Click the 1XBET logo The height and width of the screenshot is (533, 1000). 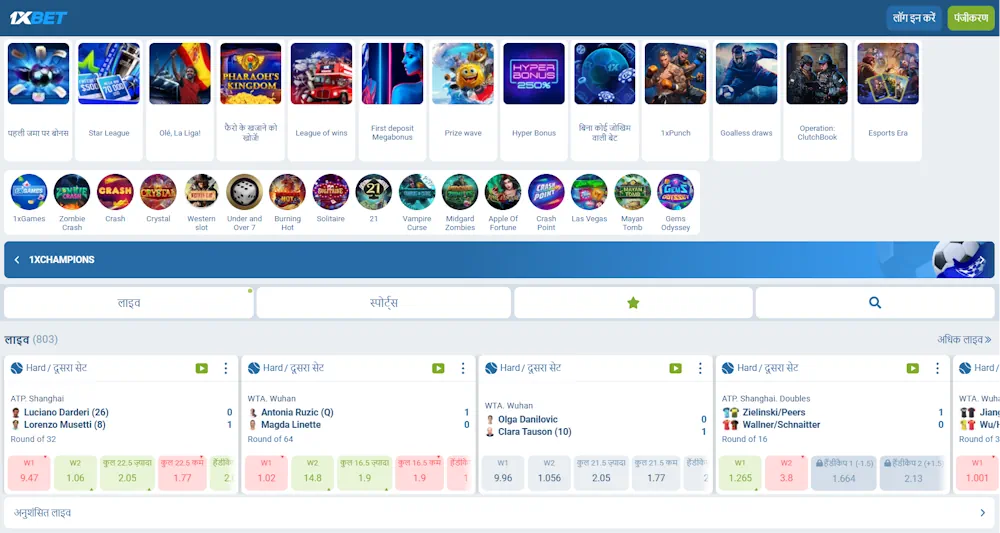[x=38, y=18]
